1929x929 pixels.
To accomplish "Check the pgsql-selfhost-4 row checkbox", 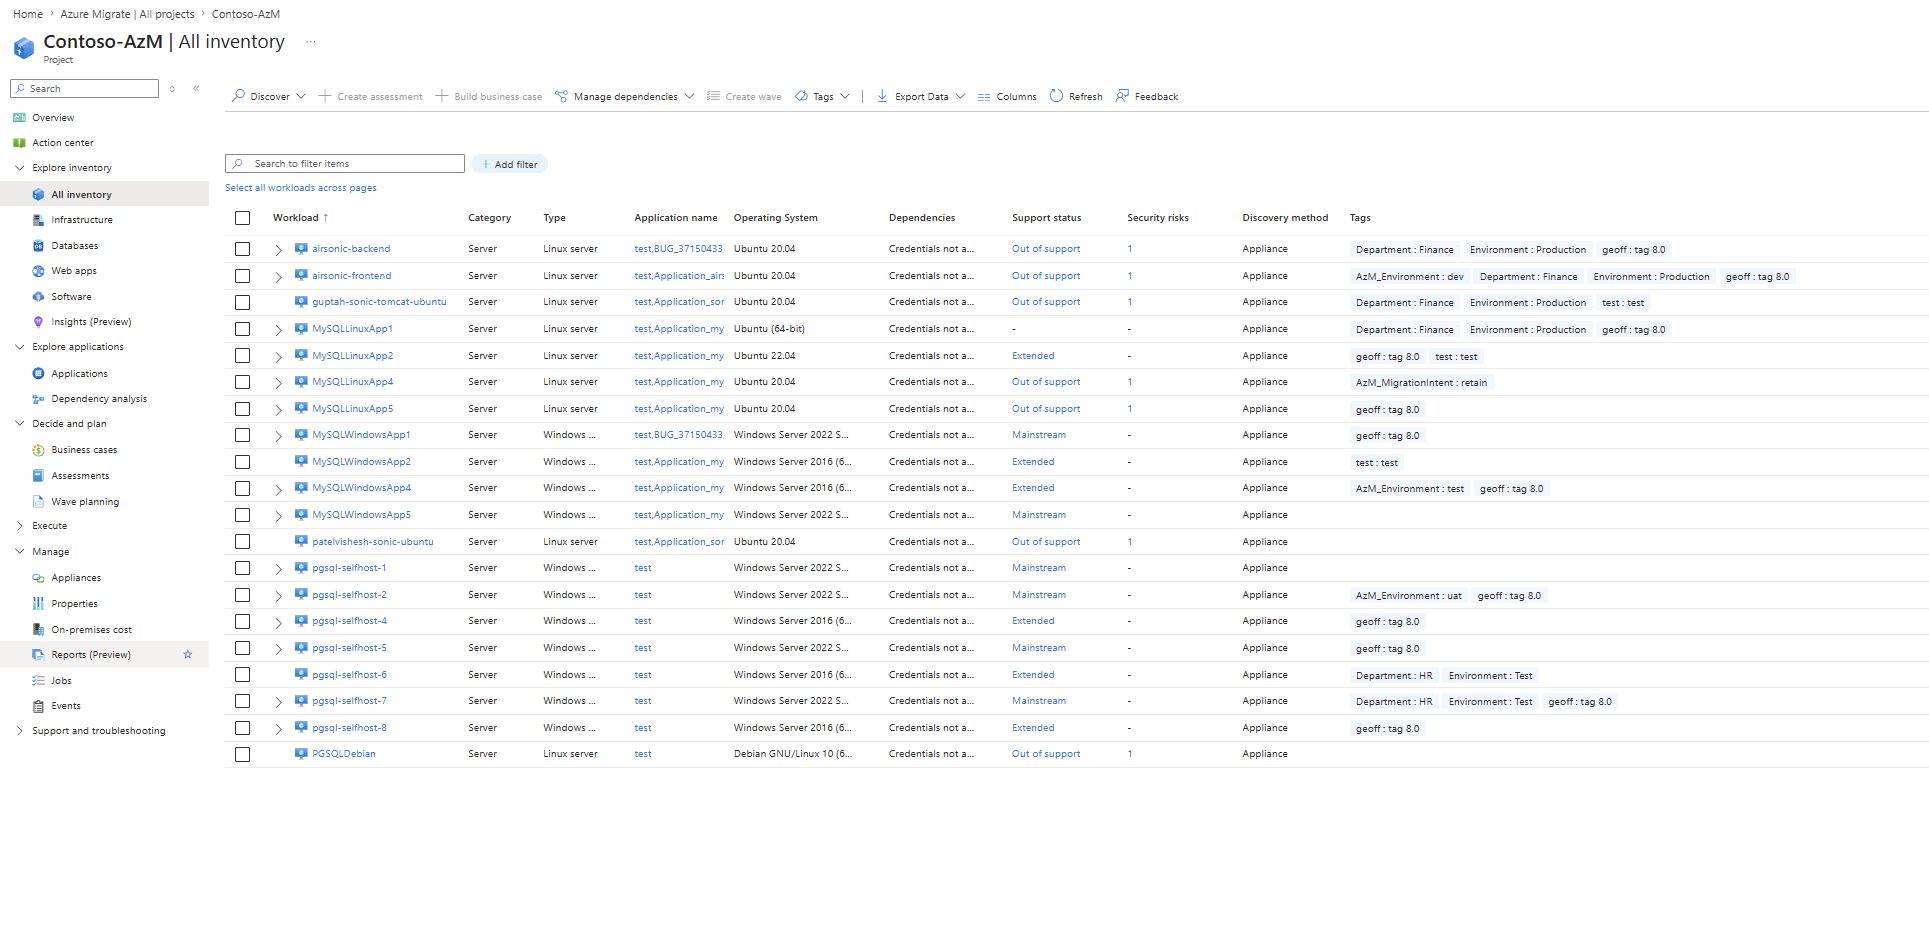I will 242,622.
